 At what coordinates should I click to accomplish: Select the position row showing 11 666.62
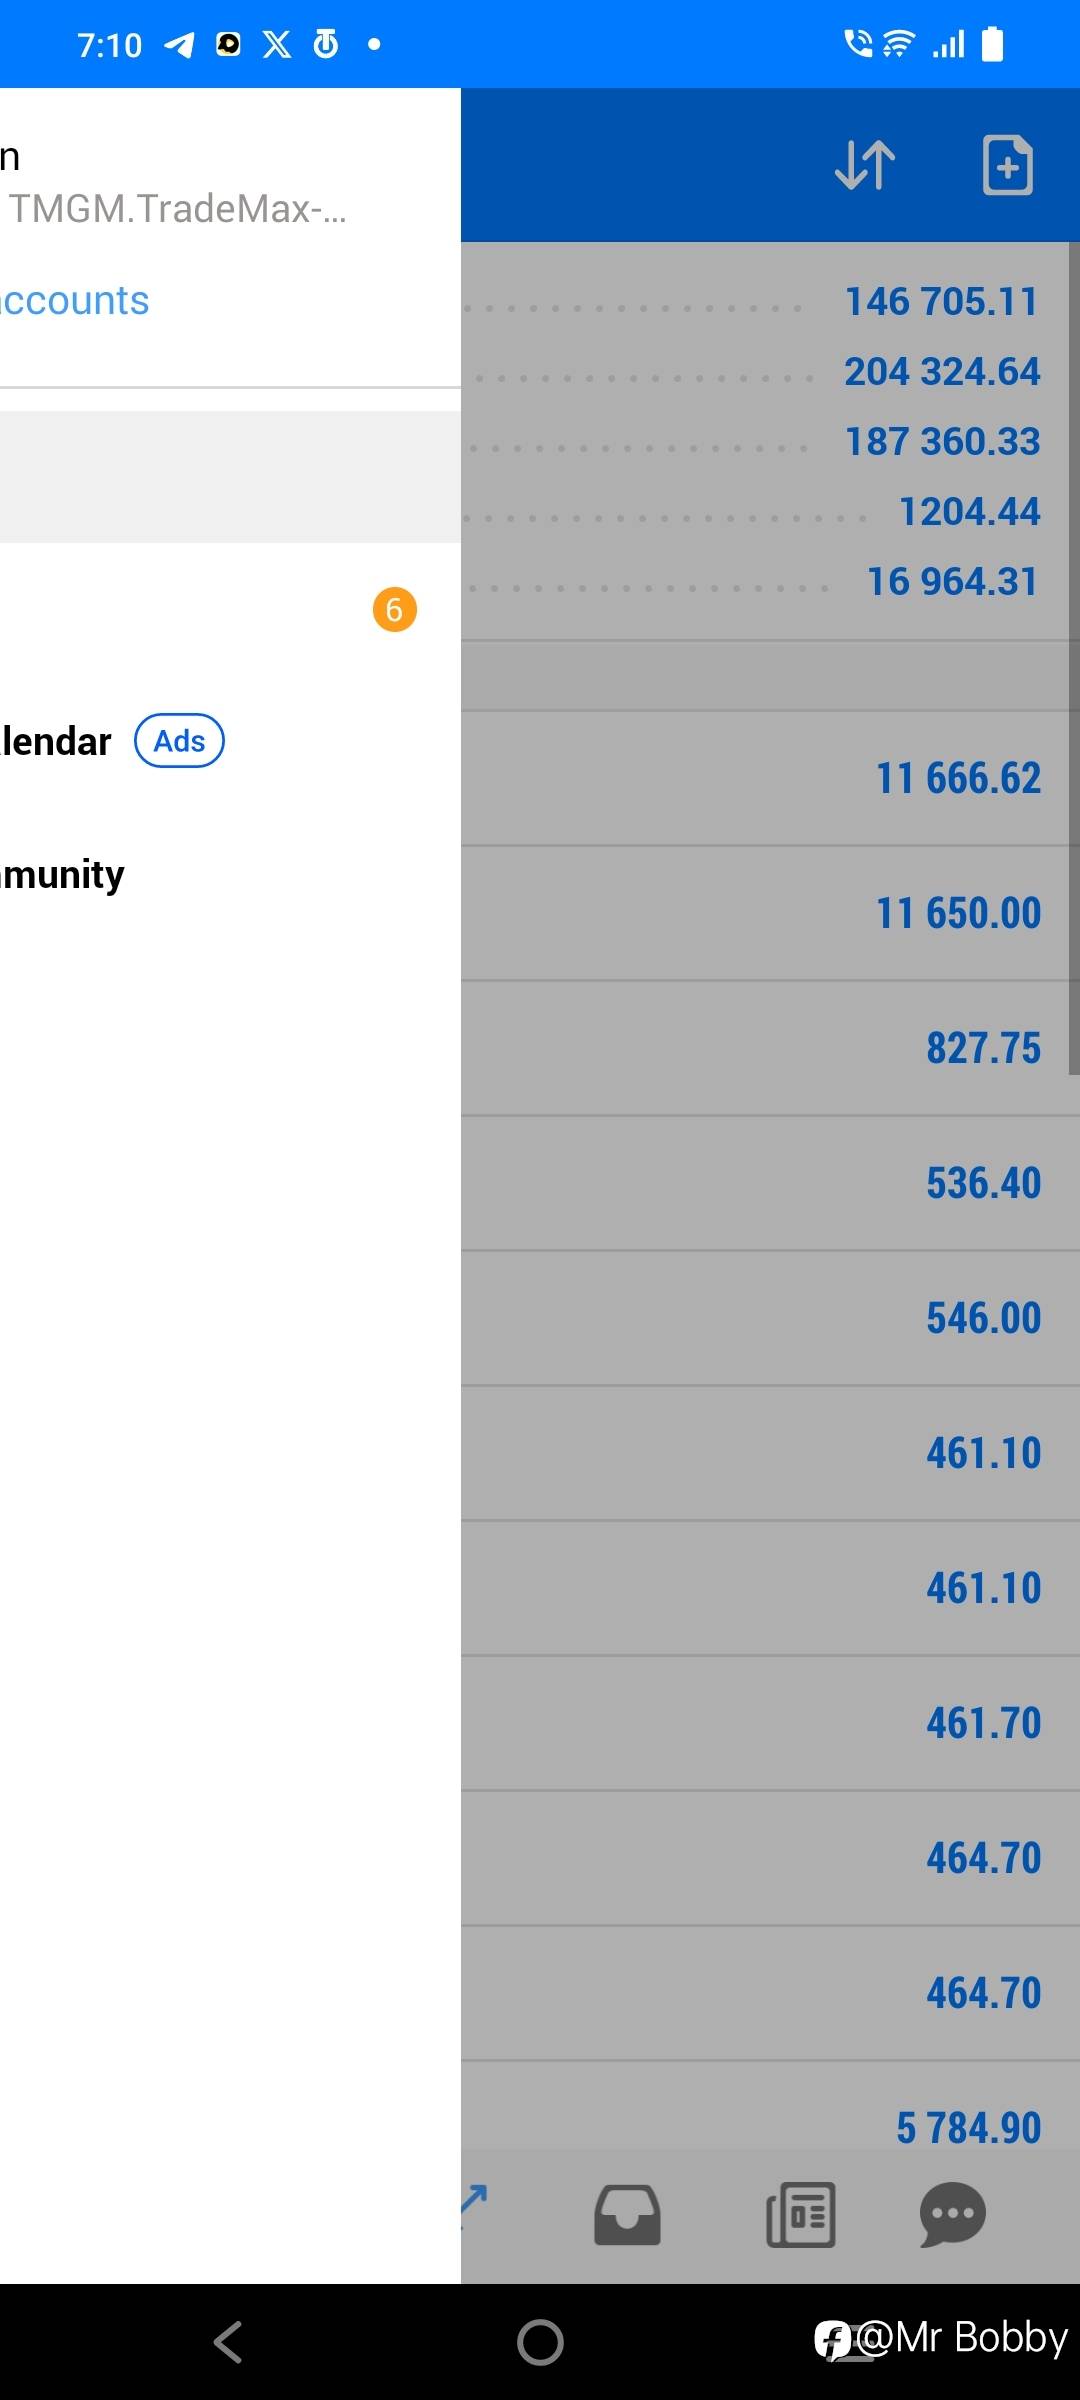[770, 779]
